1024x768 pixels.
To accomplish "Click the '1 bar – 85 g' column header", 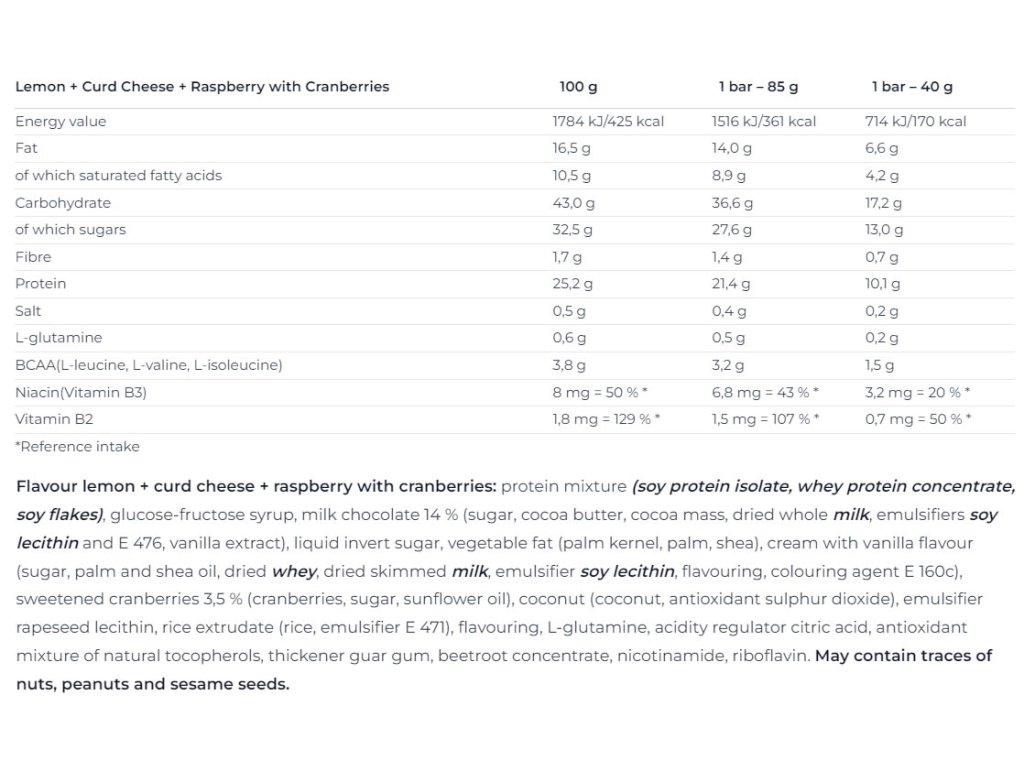I will [758, 87].
